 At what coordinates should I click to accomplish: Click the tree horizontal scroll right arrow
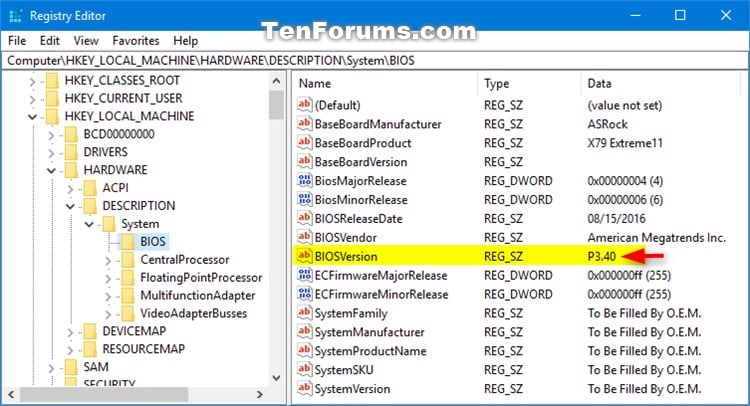[x=260, y=395]
